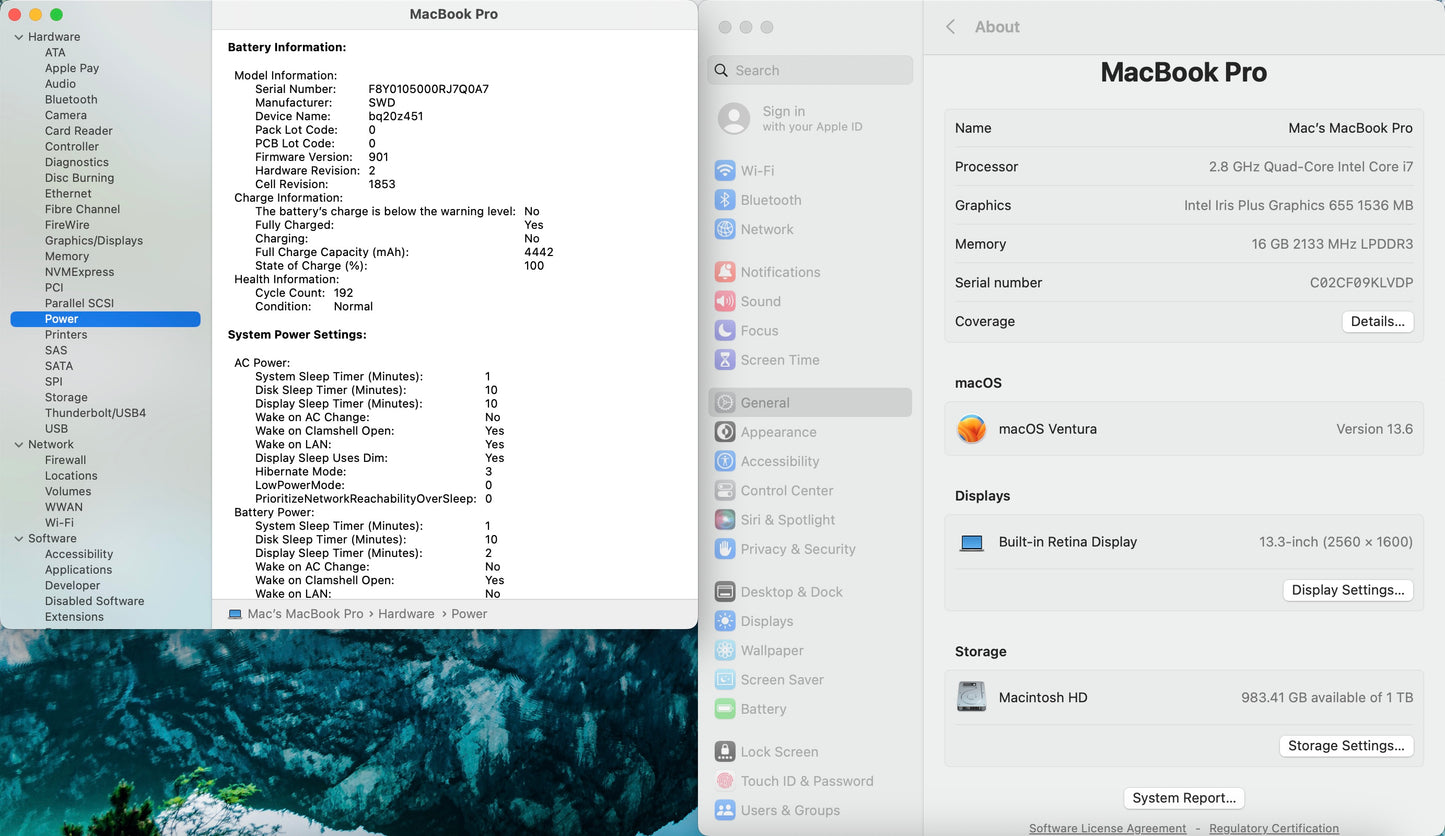Click the back chevron beside About
The image size is (1445, 836).
point(950,27)
